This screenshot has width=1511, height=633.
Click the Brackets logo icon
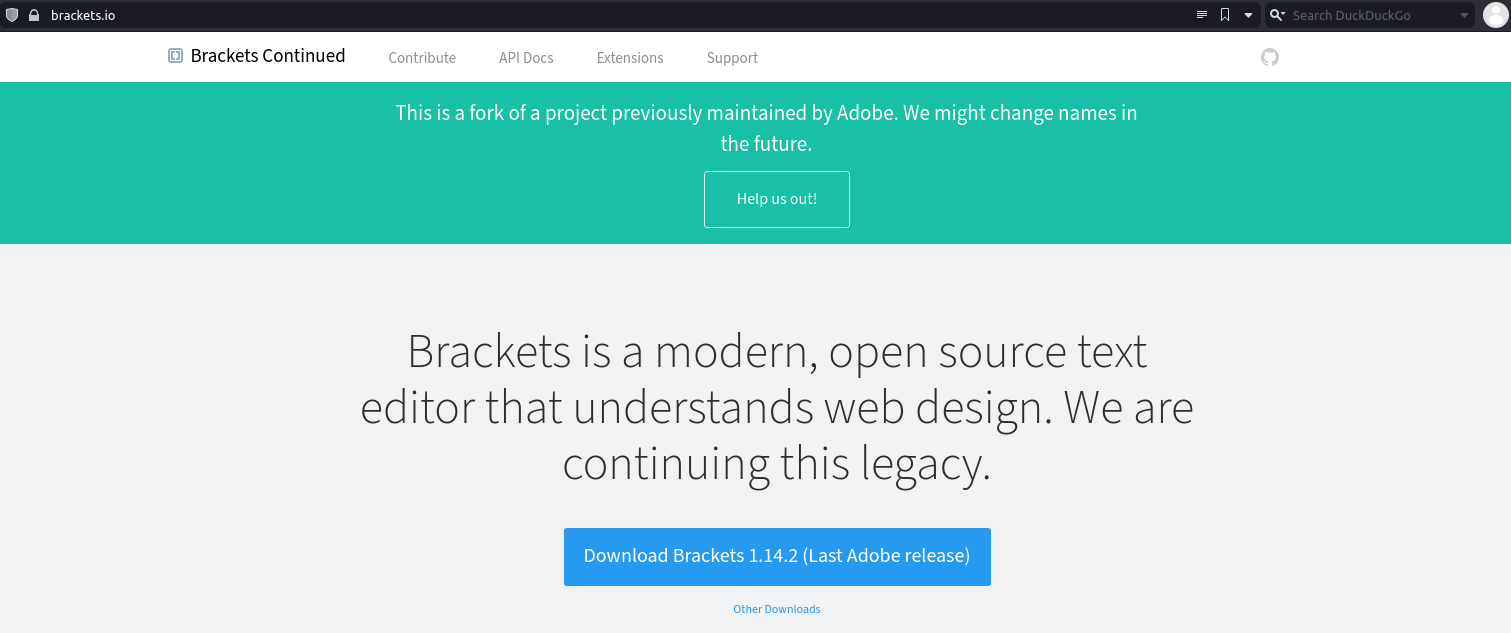pos(175,56)
